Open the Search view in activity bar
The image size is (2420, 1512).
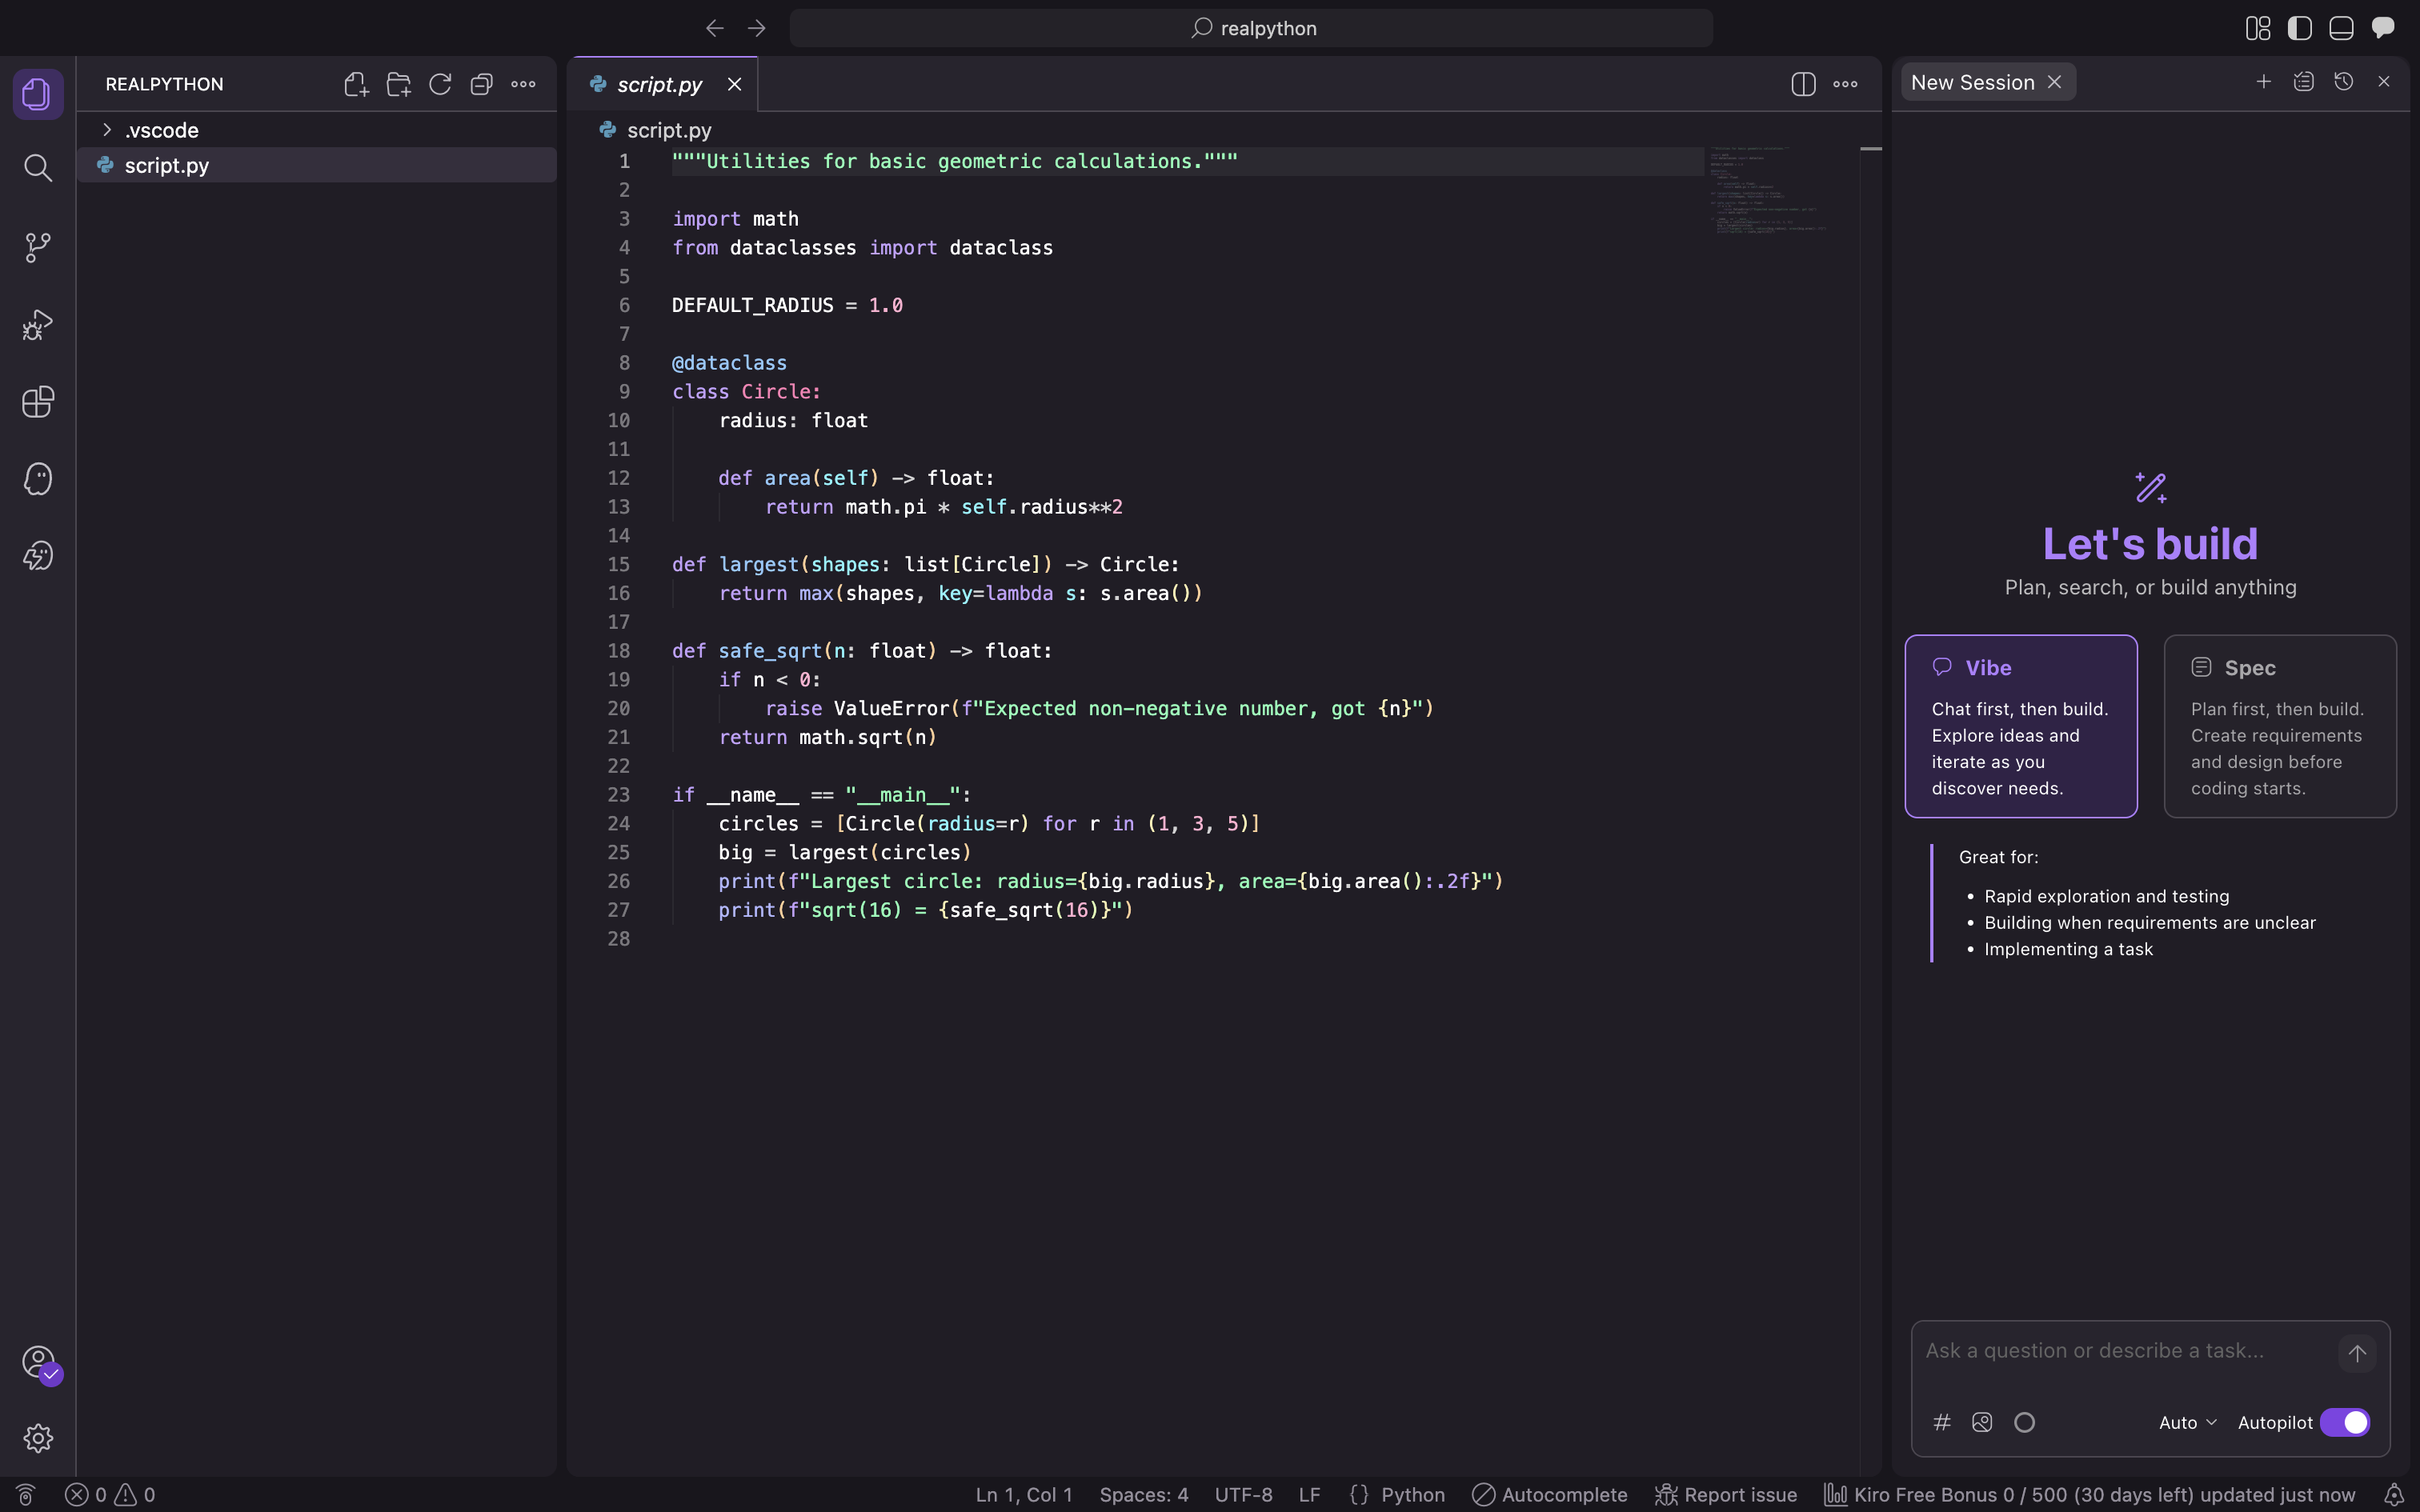point(38,167)
